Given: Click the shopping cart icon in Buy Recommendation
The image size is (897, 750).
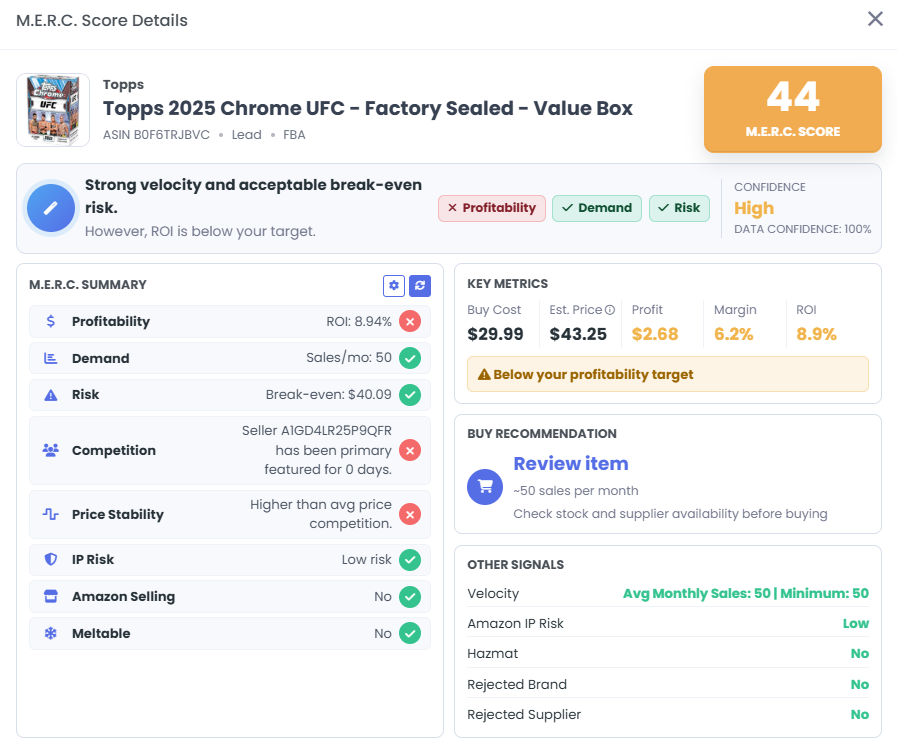Looking at the screenshot, I should pos(485,487).
